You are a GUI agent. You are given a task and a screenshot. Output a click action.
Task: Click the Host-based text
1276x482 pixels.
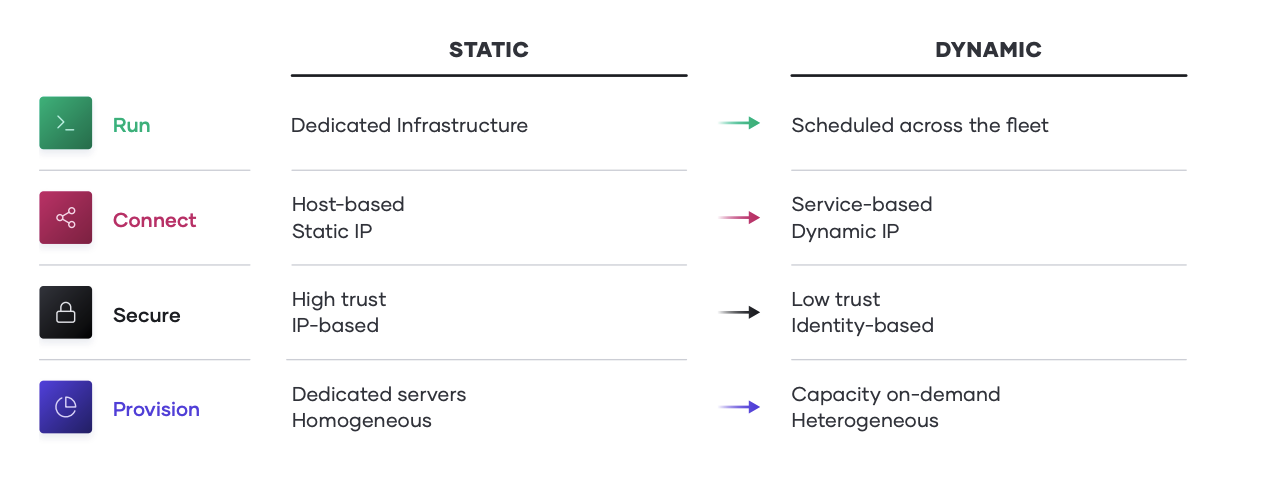click(x=348, y=204)
